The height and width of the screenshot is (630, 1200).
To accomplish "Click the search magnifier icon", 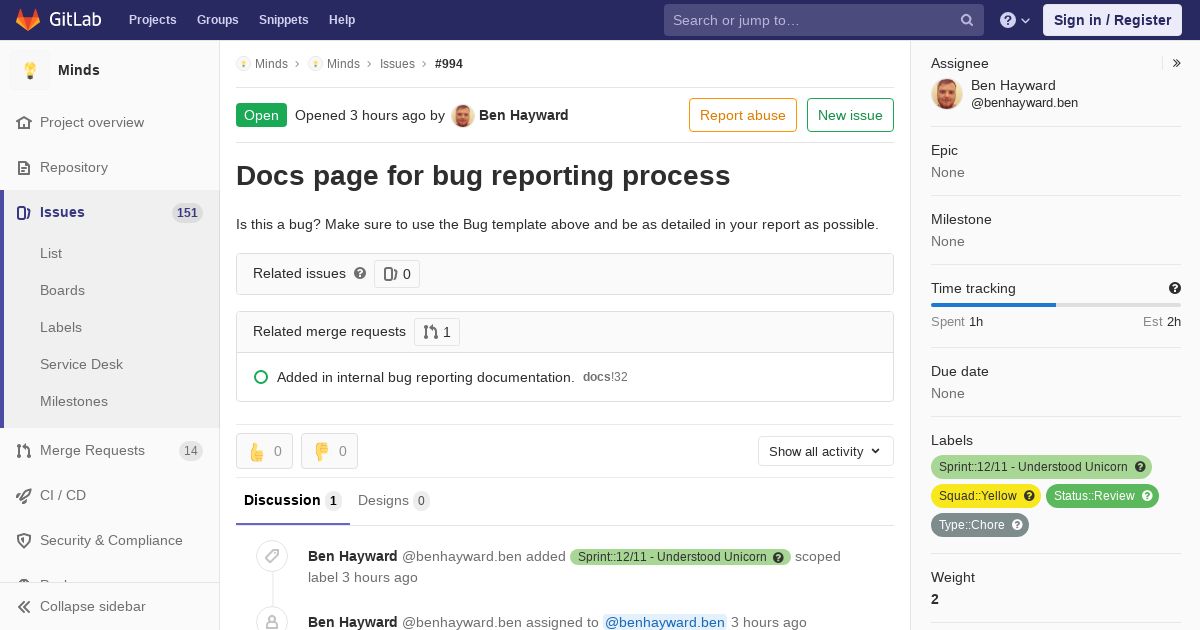I will pos(967,20).
